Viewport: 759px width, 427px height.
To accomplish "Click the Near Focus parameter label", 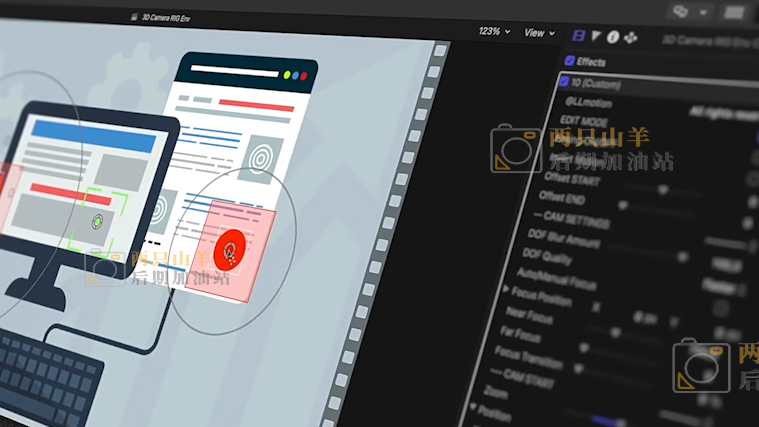I will 530,312.
